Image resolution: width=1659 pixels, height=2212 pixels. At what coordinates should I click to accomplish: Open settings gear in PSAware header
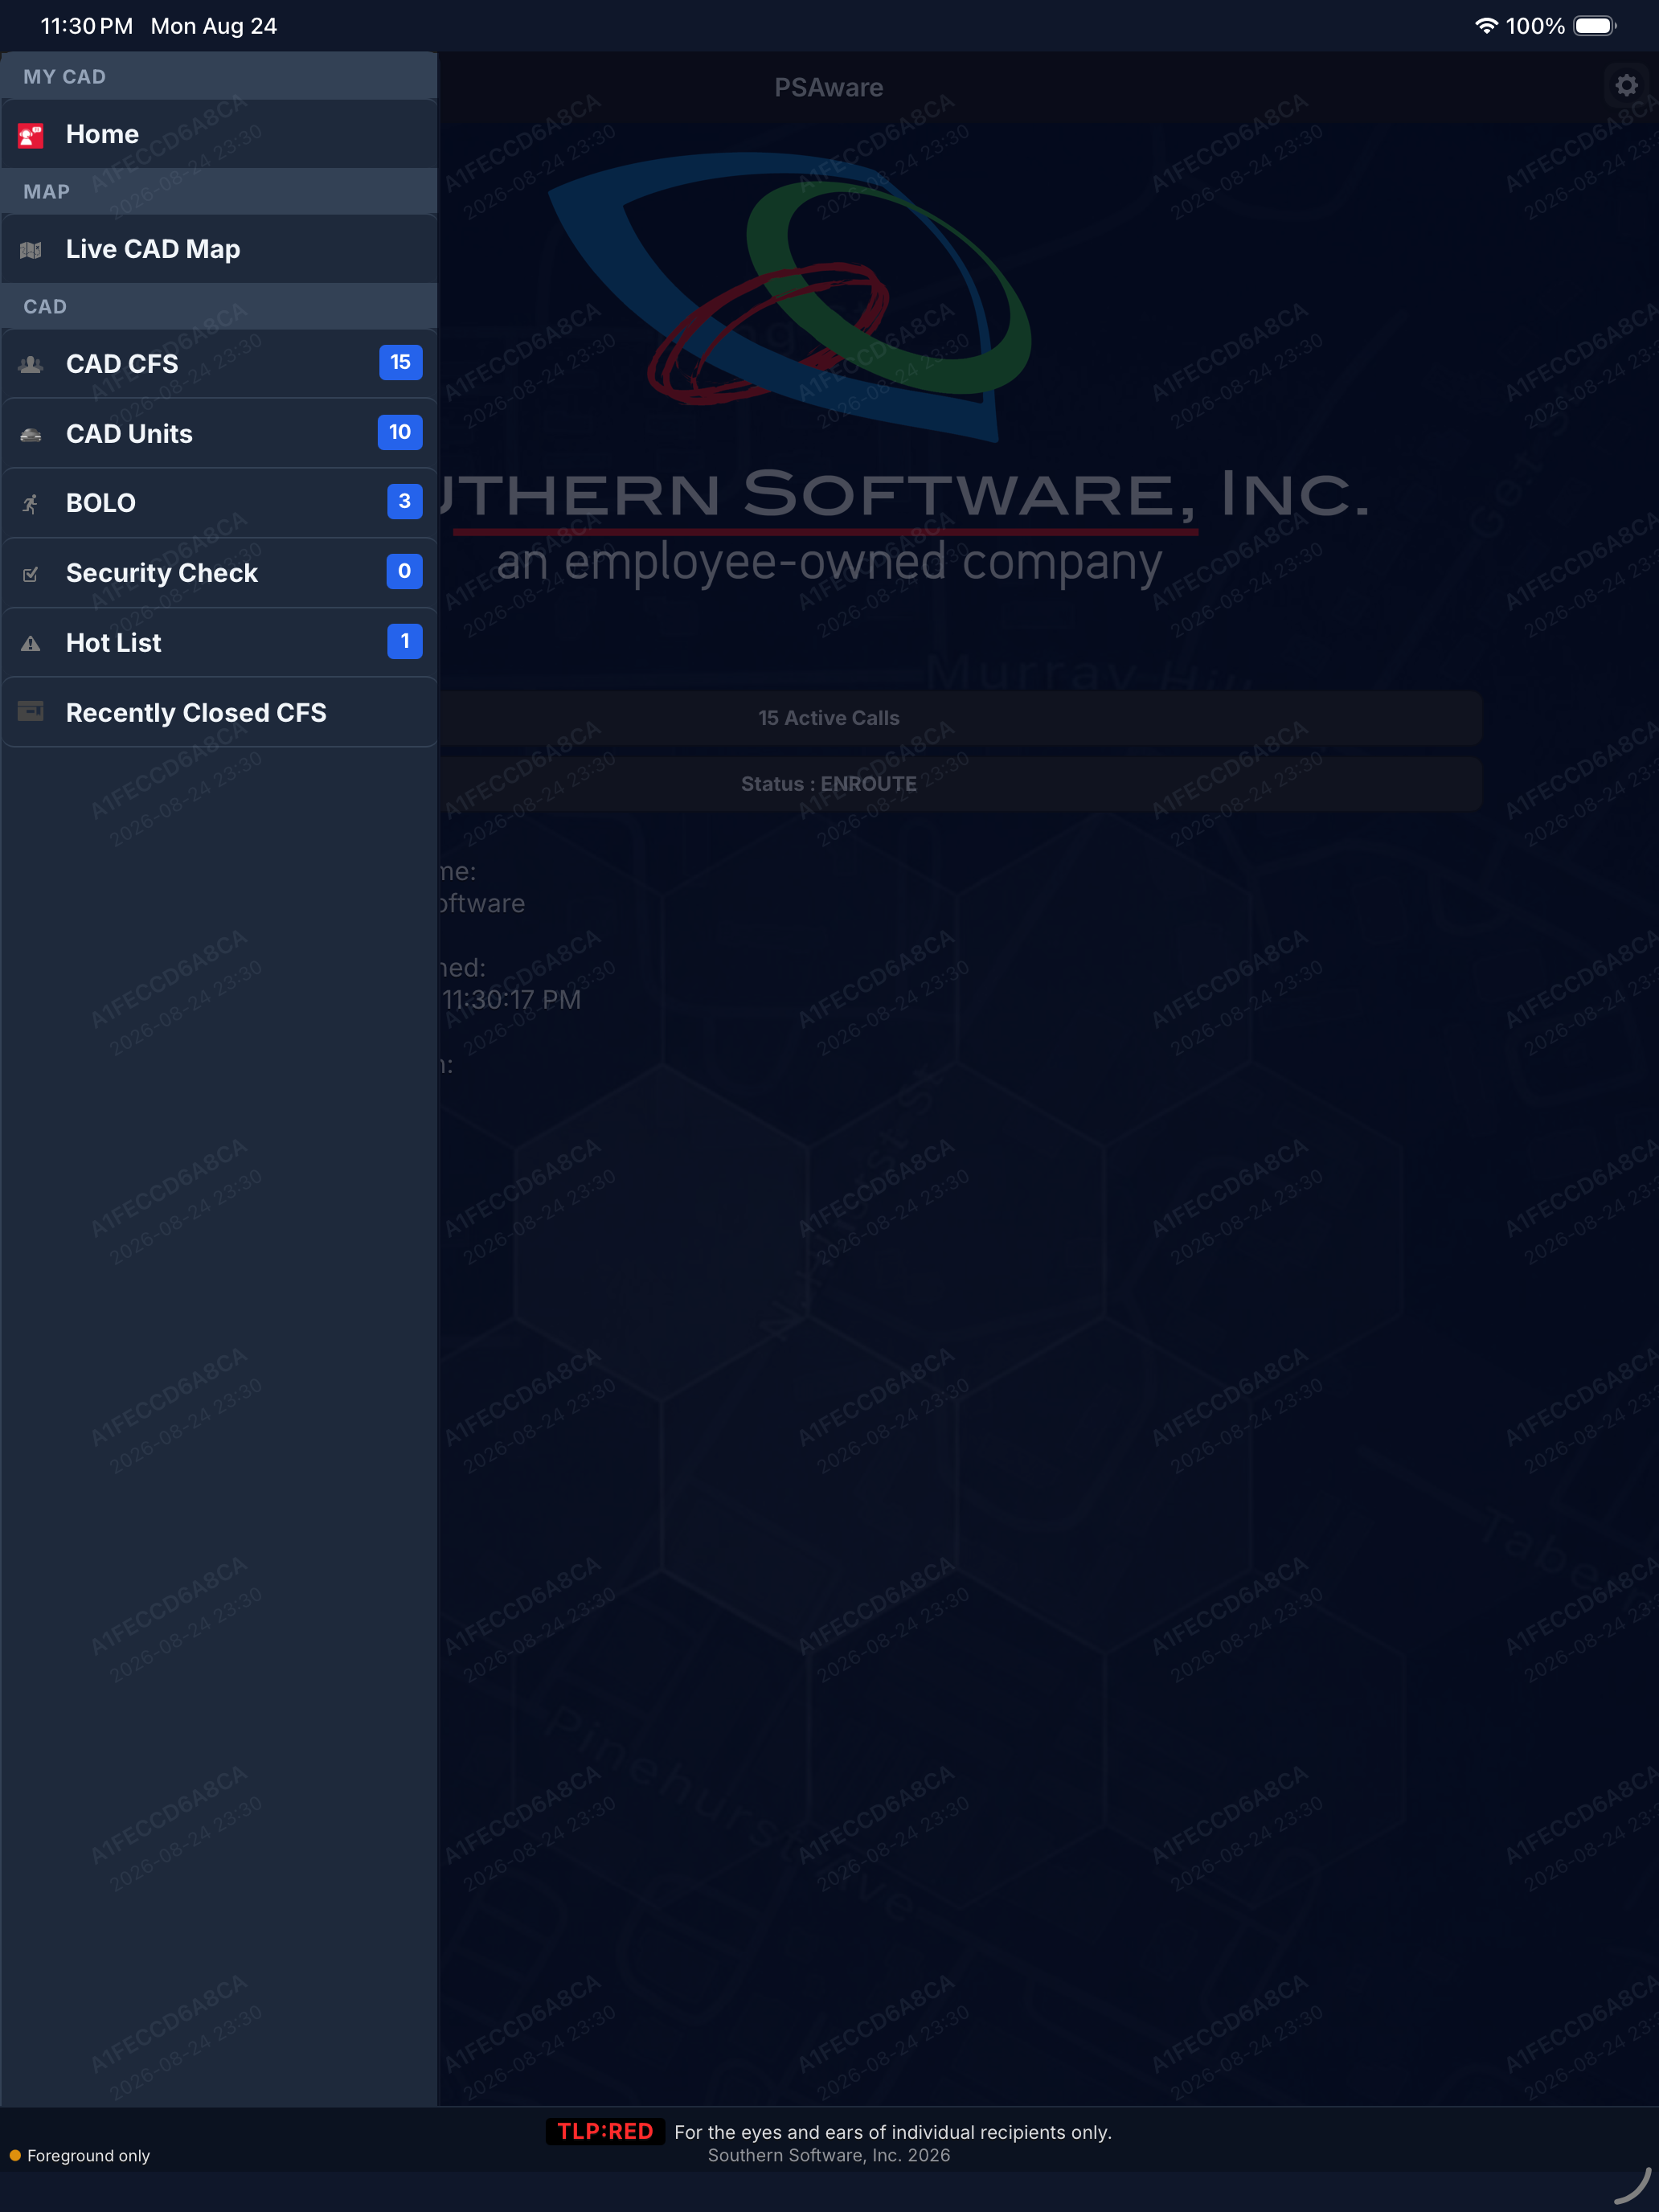click(1626, 86)
